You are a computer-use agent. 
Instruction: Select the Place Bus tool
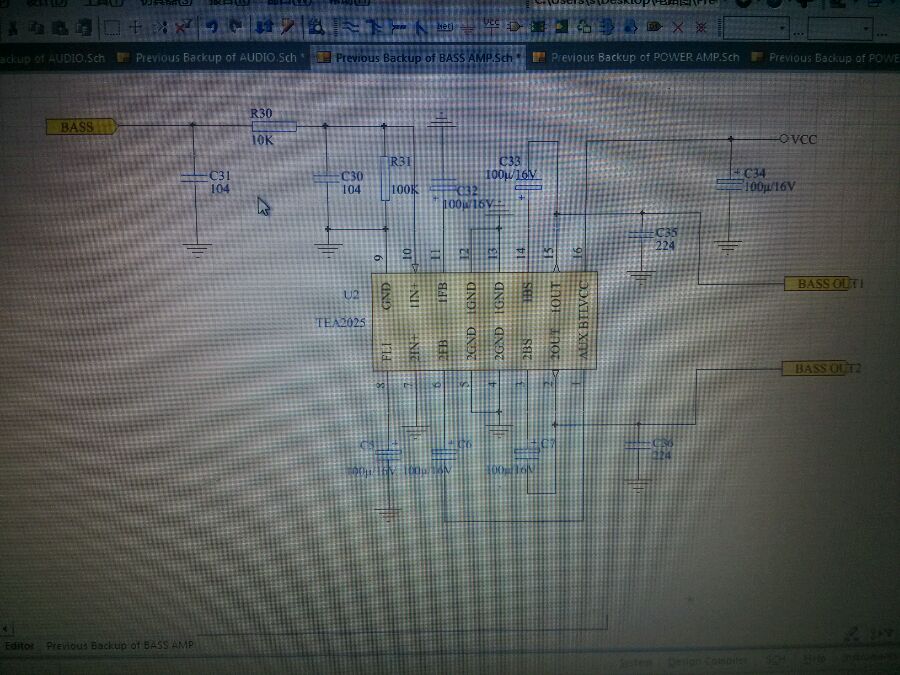374,27
